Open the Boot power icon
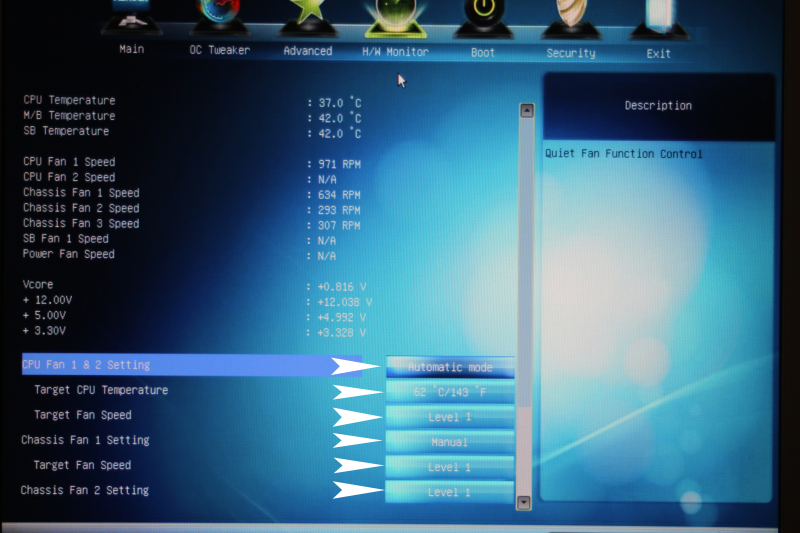 coord(483,19)
